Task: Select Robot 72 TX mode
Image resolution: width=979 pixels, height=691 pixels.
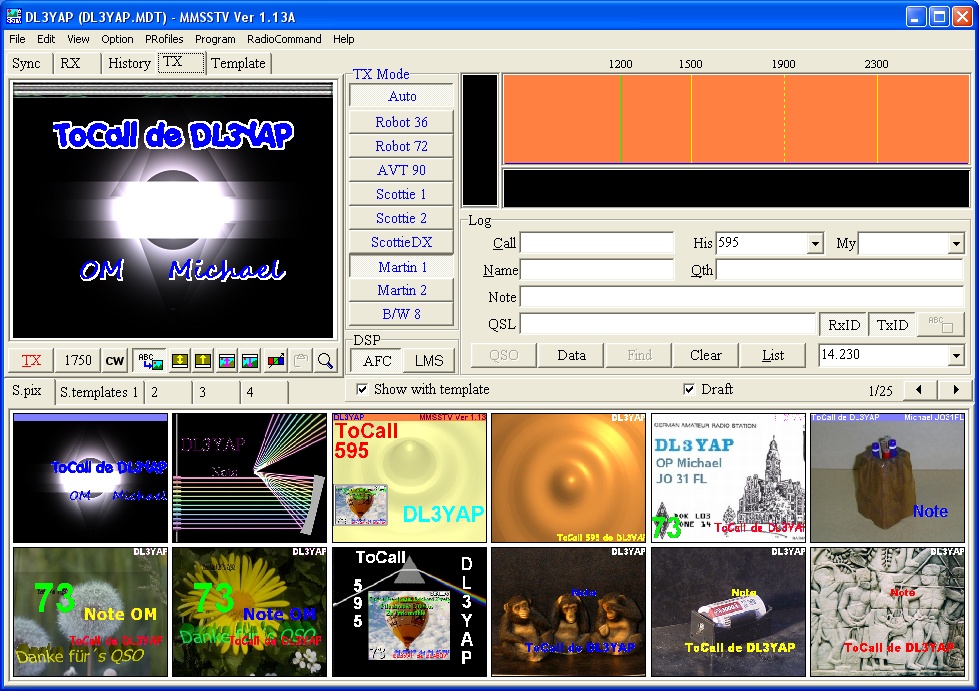Action: pyautogui.click(x=401, y=146)
